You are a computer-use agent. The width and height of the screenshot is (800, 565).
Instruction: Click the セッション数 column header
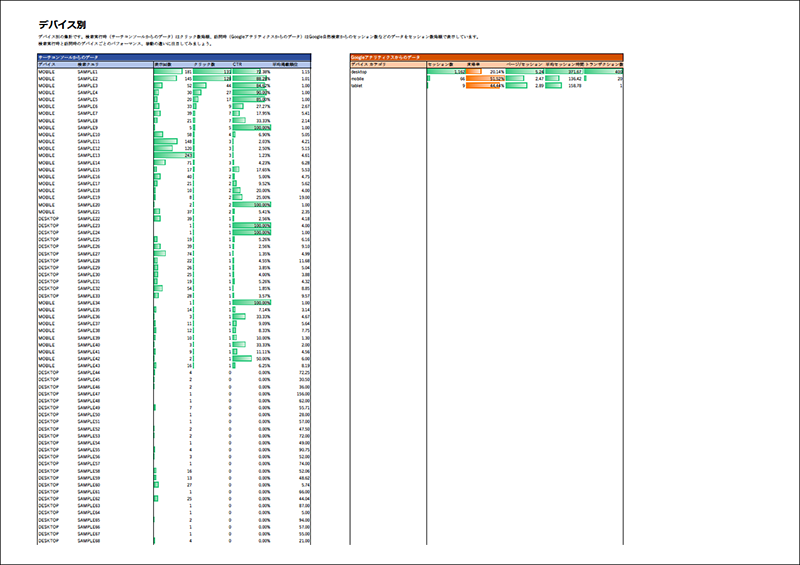[x=440, y=65]
